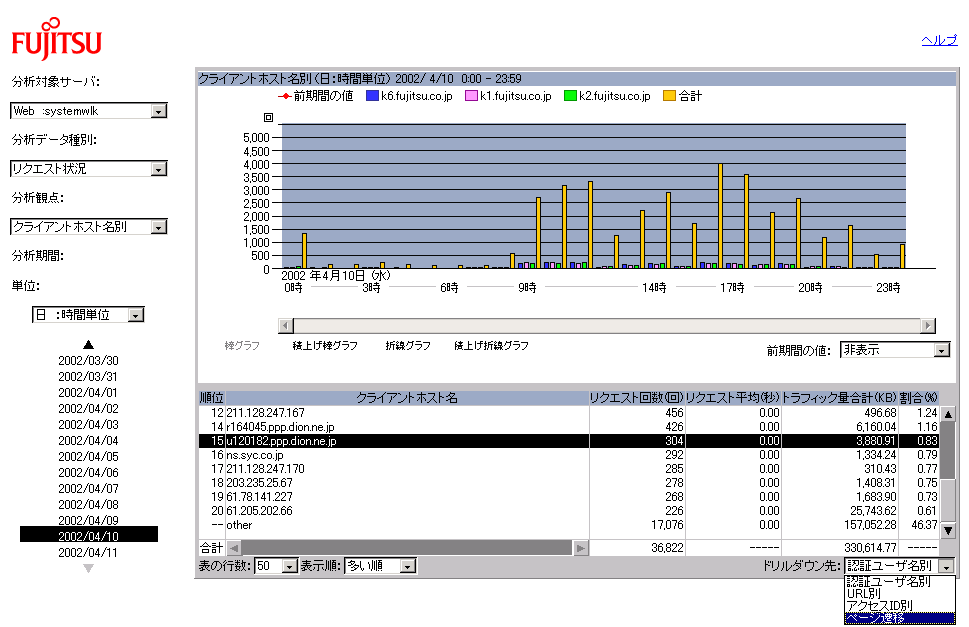Switch to 積上げ棒グラフ chart type
The height and width of the screenshot is (627, 969).
coord(325,346)
